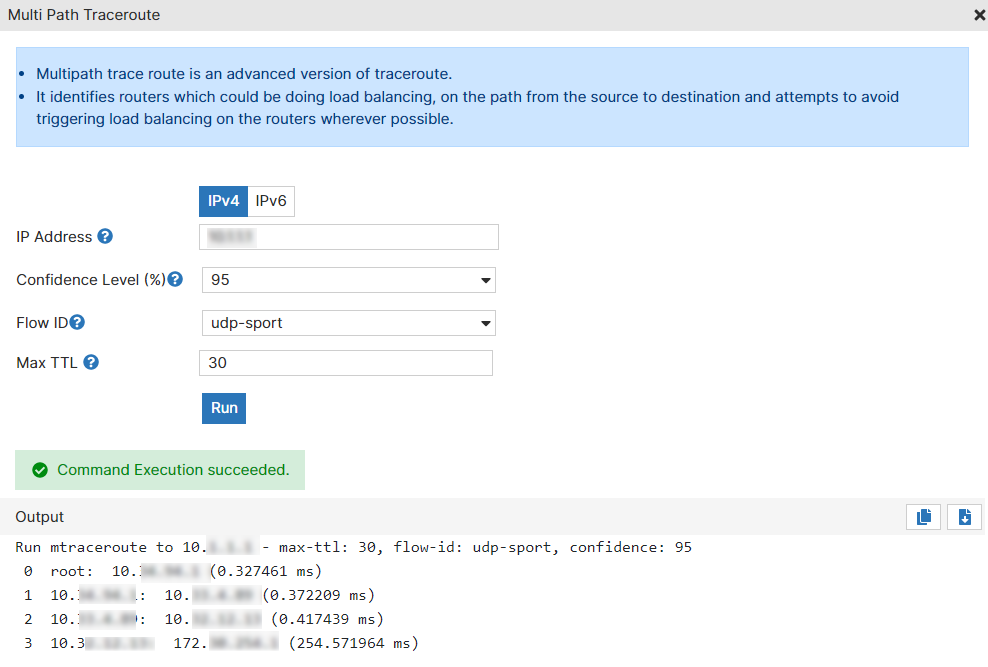Click the Confidence Level help icon
Image resolution: width=988 pixels, height=667 pixels.
(175, 279)
